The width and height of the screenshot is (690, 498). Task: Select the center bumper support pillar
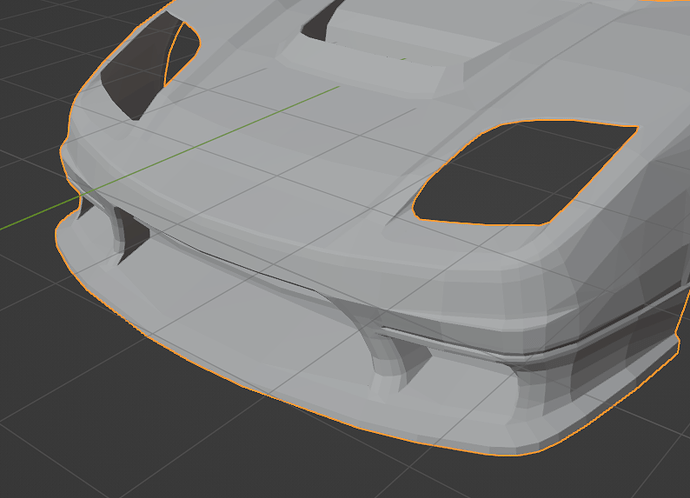385,355
